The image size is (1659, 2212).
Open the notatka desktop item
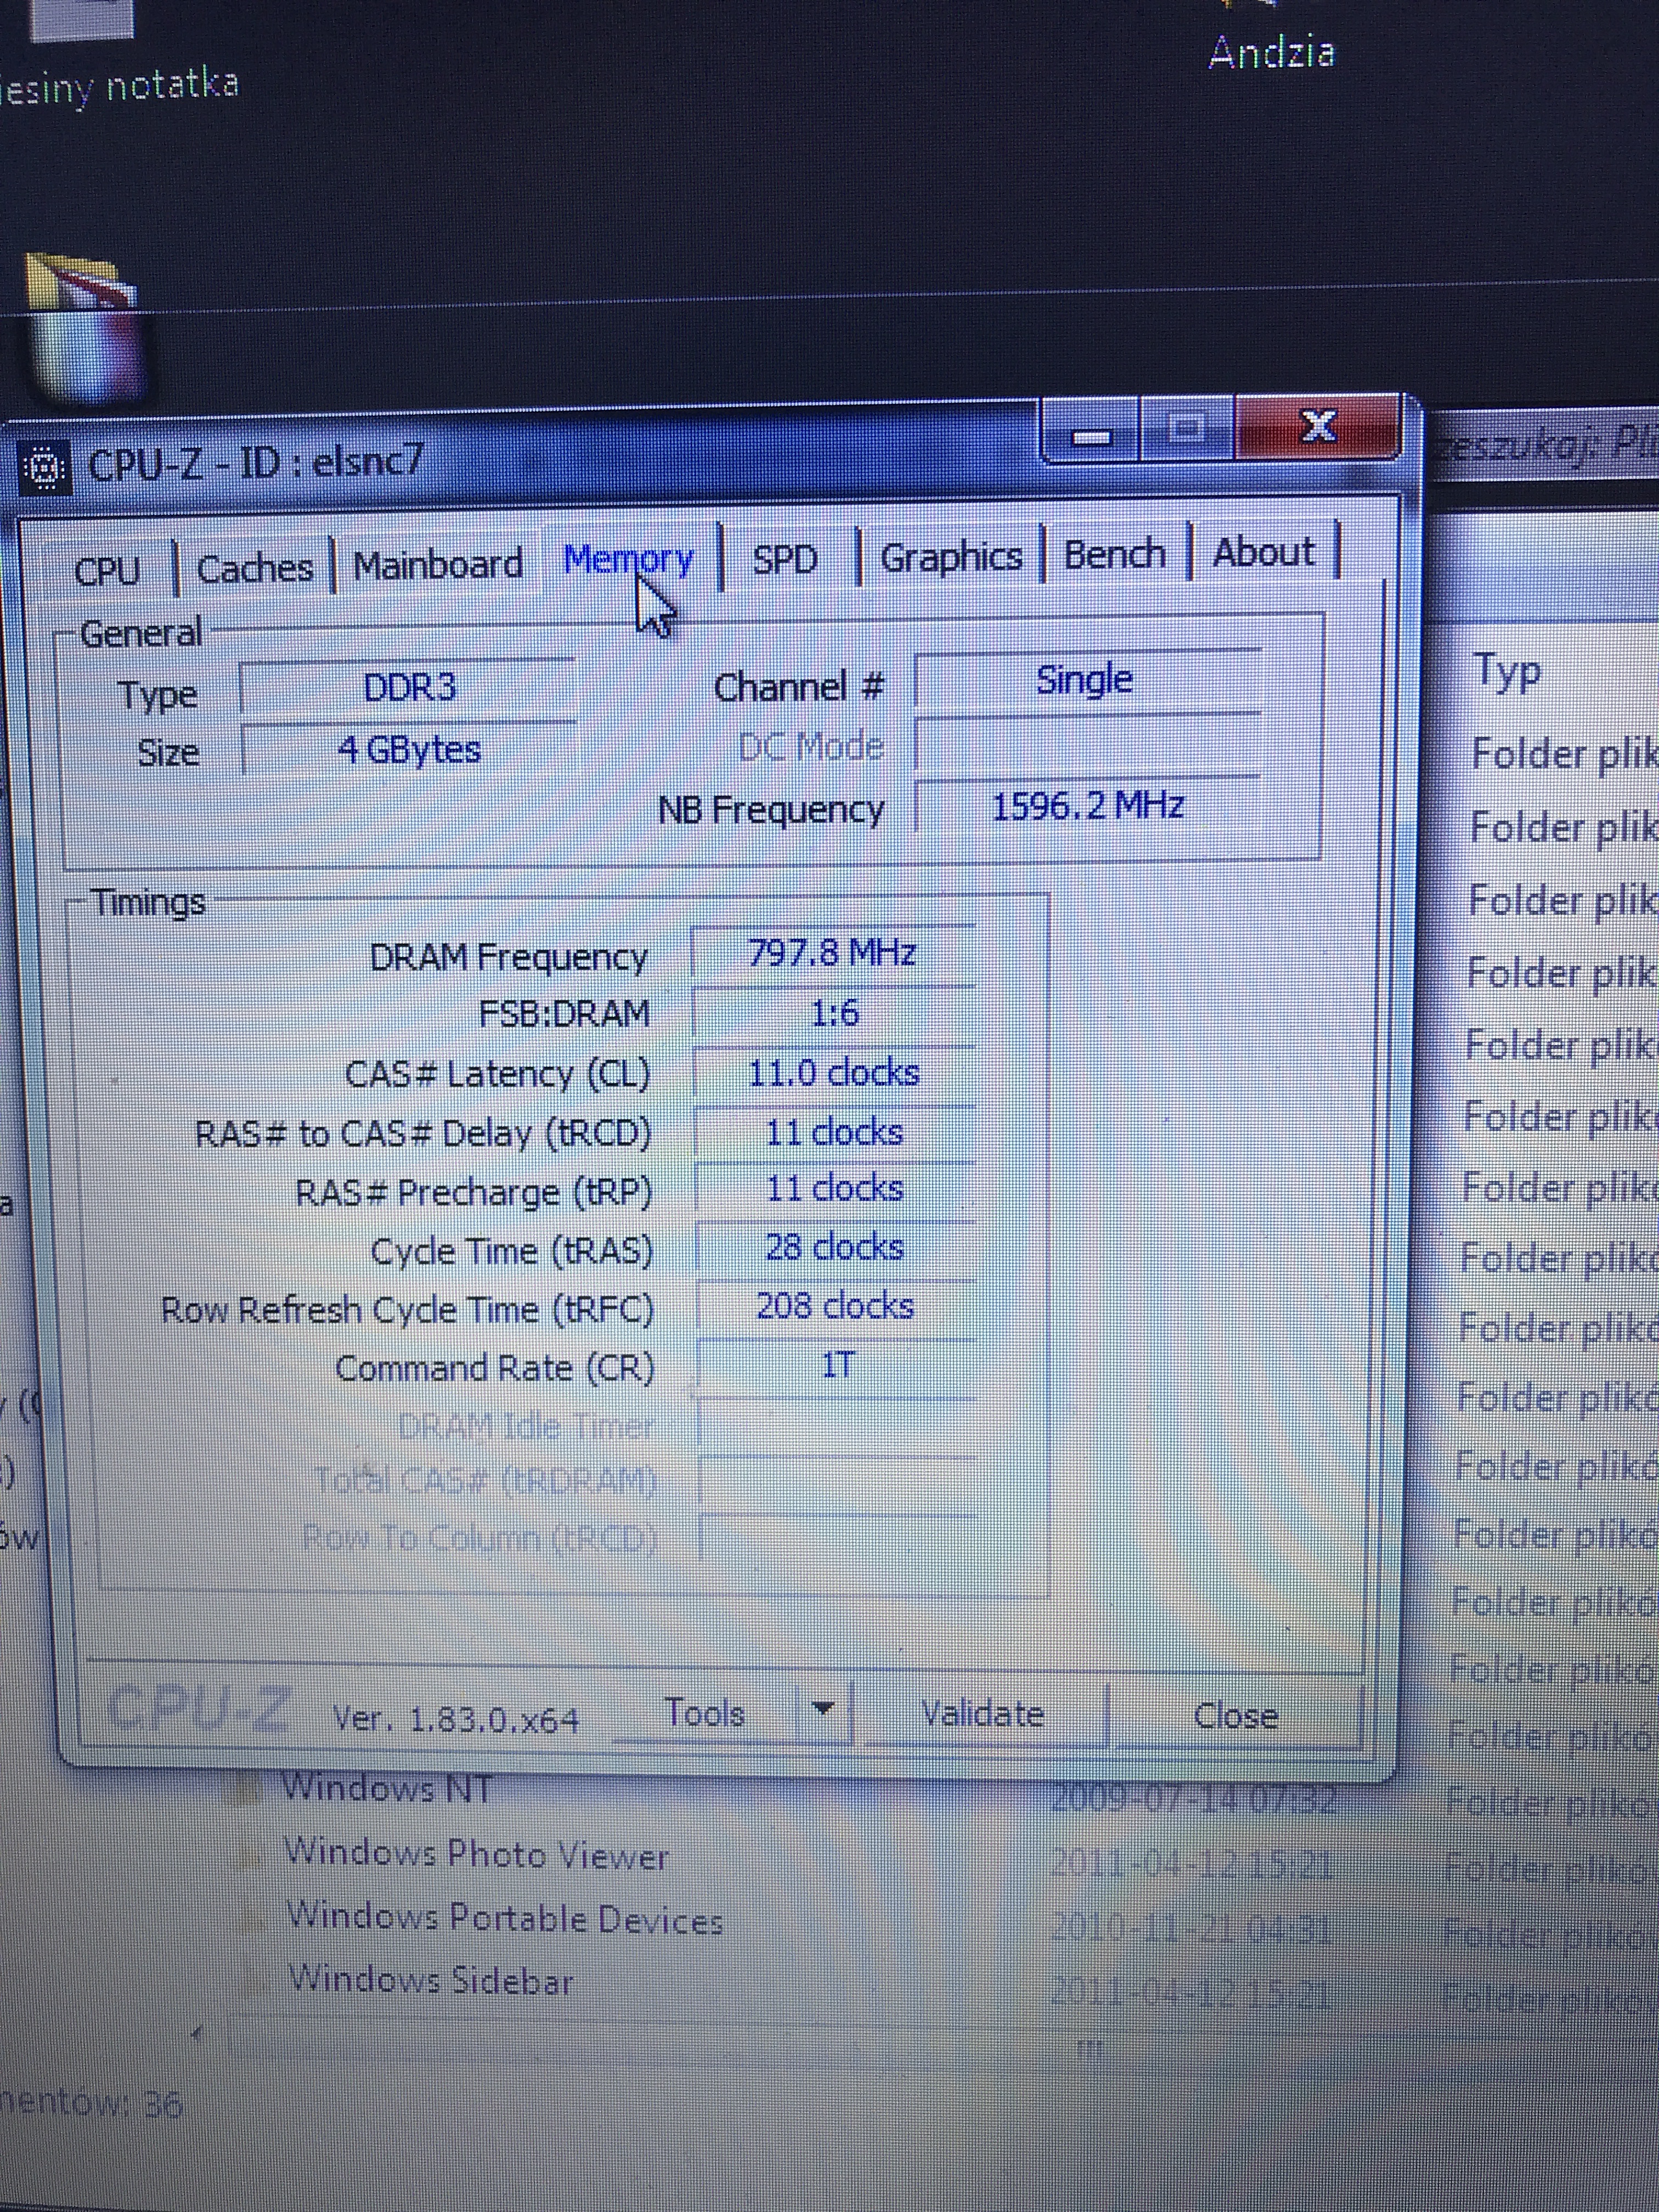click(x=120, y=85)
